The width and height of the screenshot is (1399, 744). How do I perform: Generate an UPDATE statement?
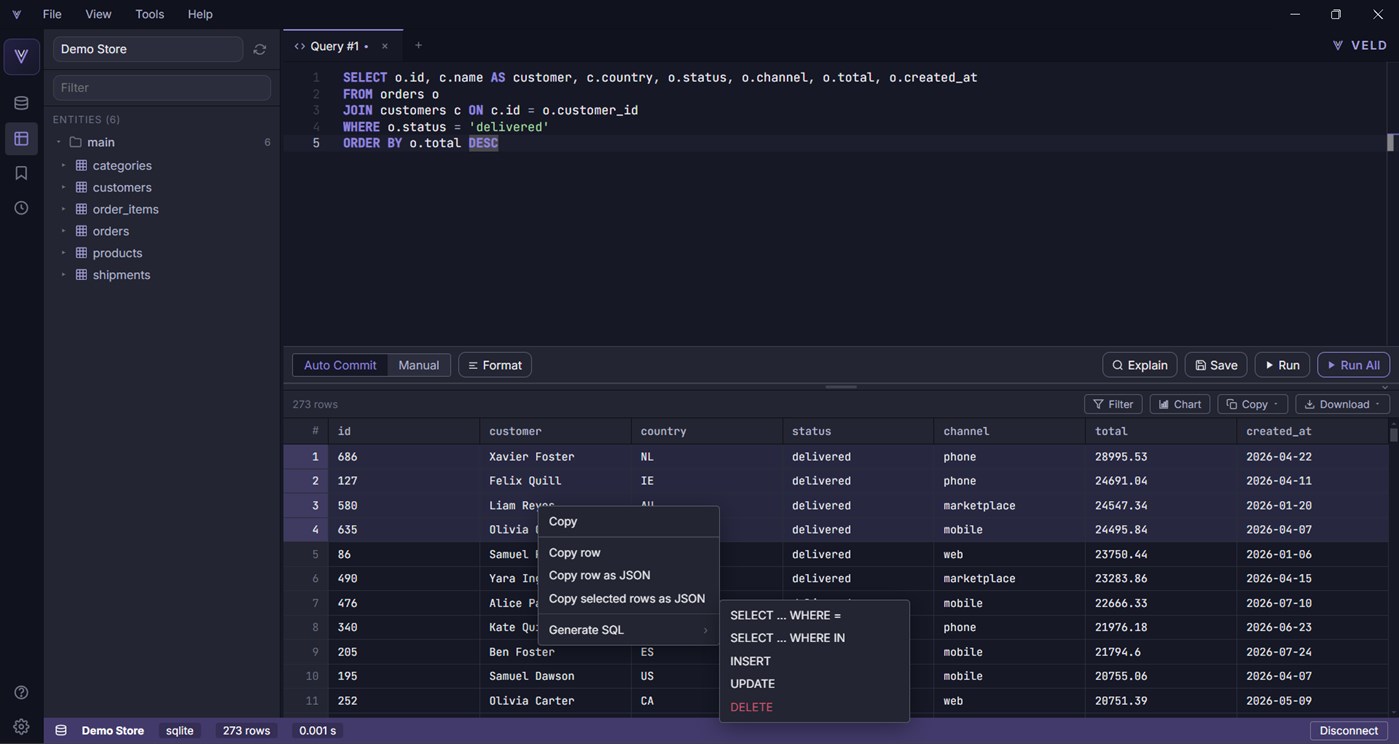click(x=814, y=684)
